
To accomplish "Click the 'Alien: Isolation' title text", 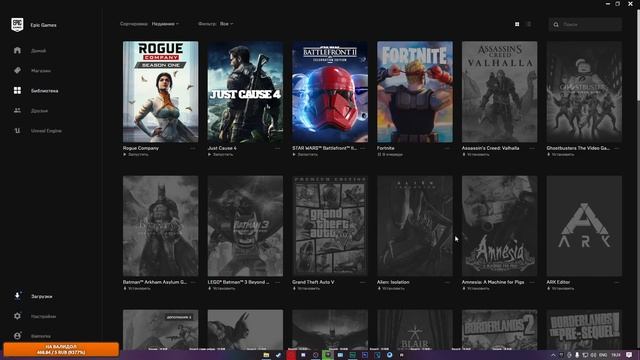I will click(x=393, y=282).
